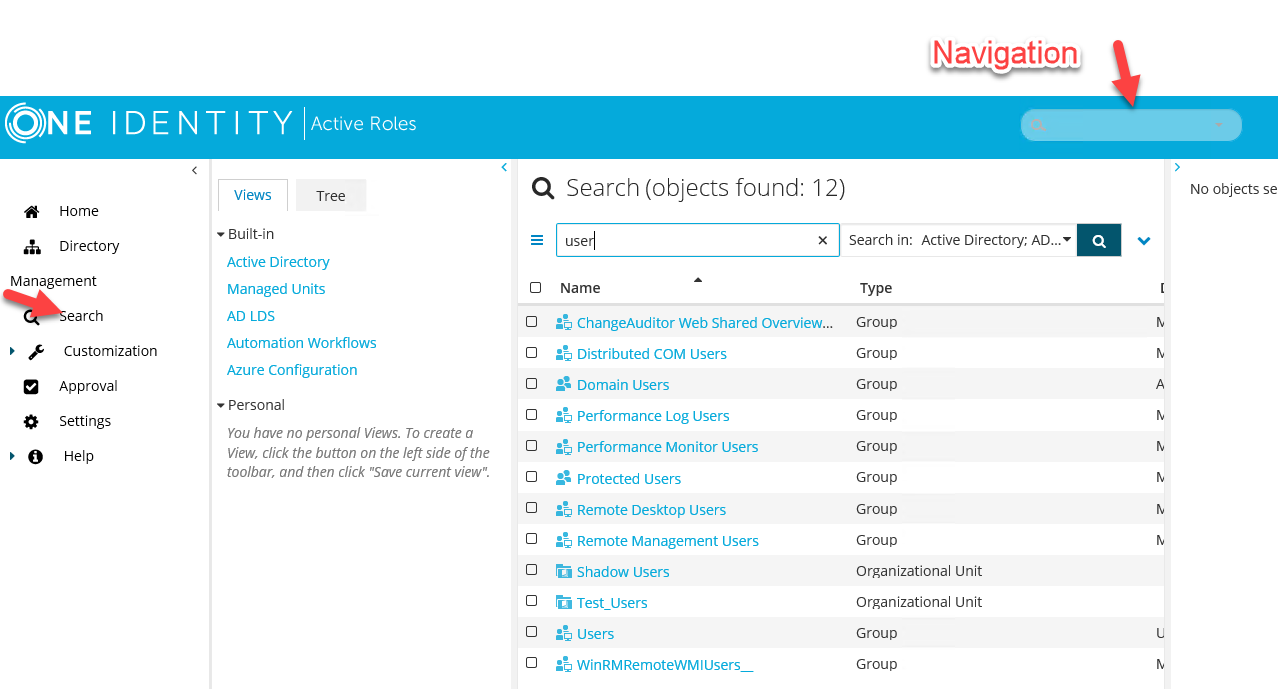Open Azure Configuration view
The width and height of the screenshot is (1278, 689).
pos(292,370)
